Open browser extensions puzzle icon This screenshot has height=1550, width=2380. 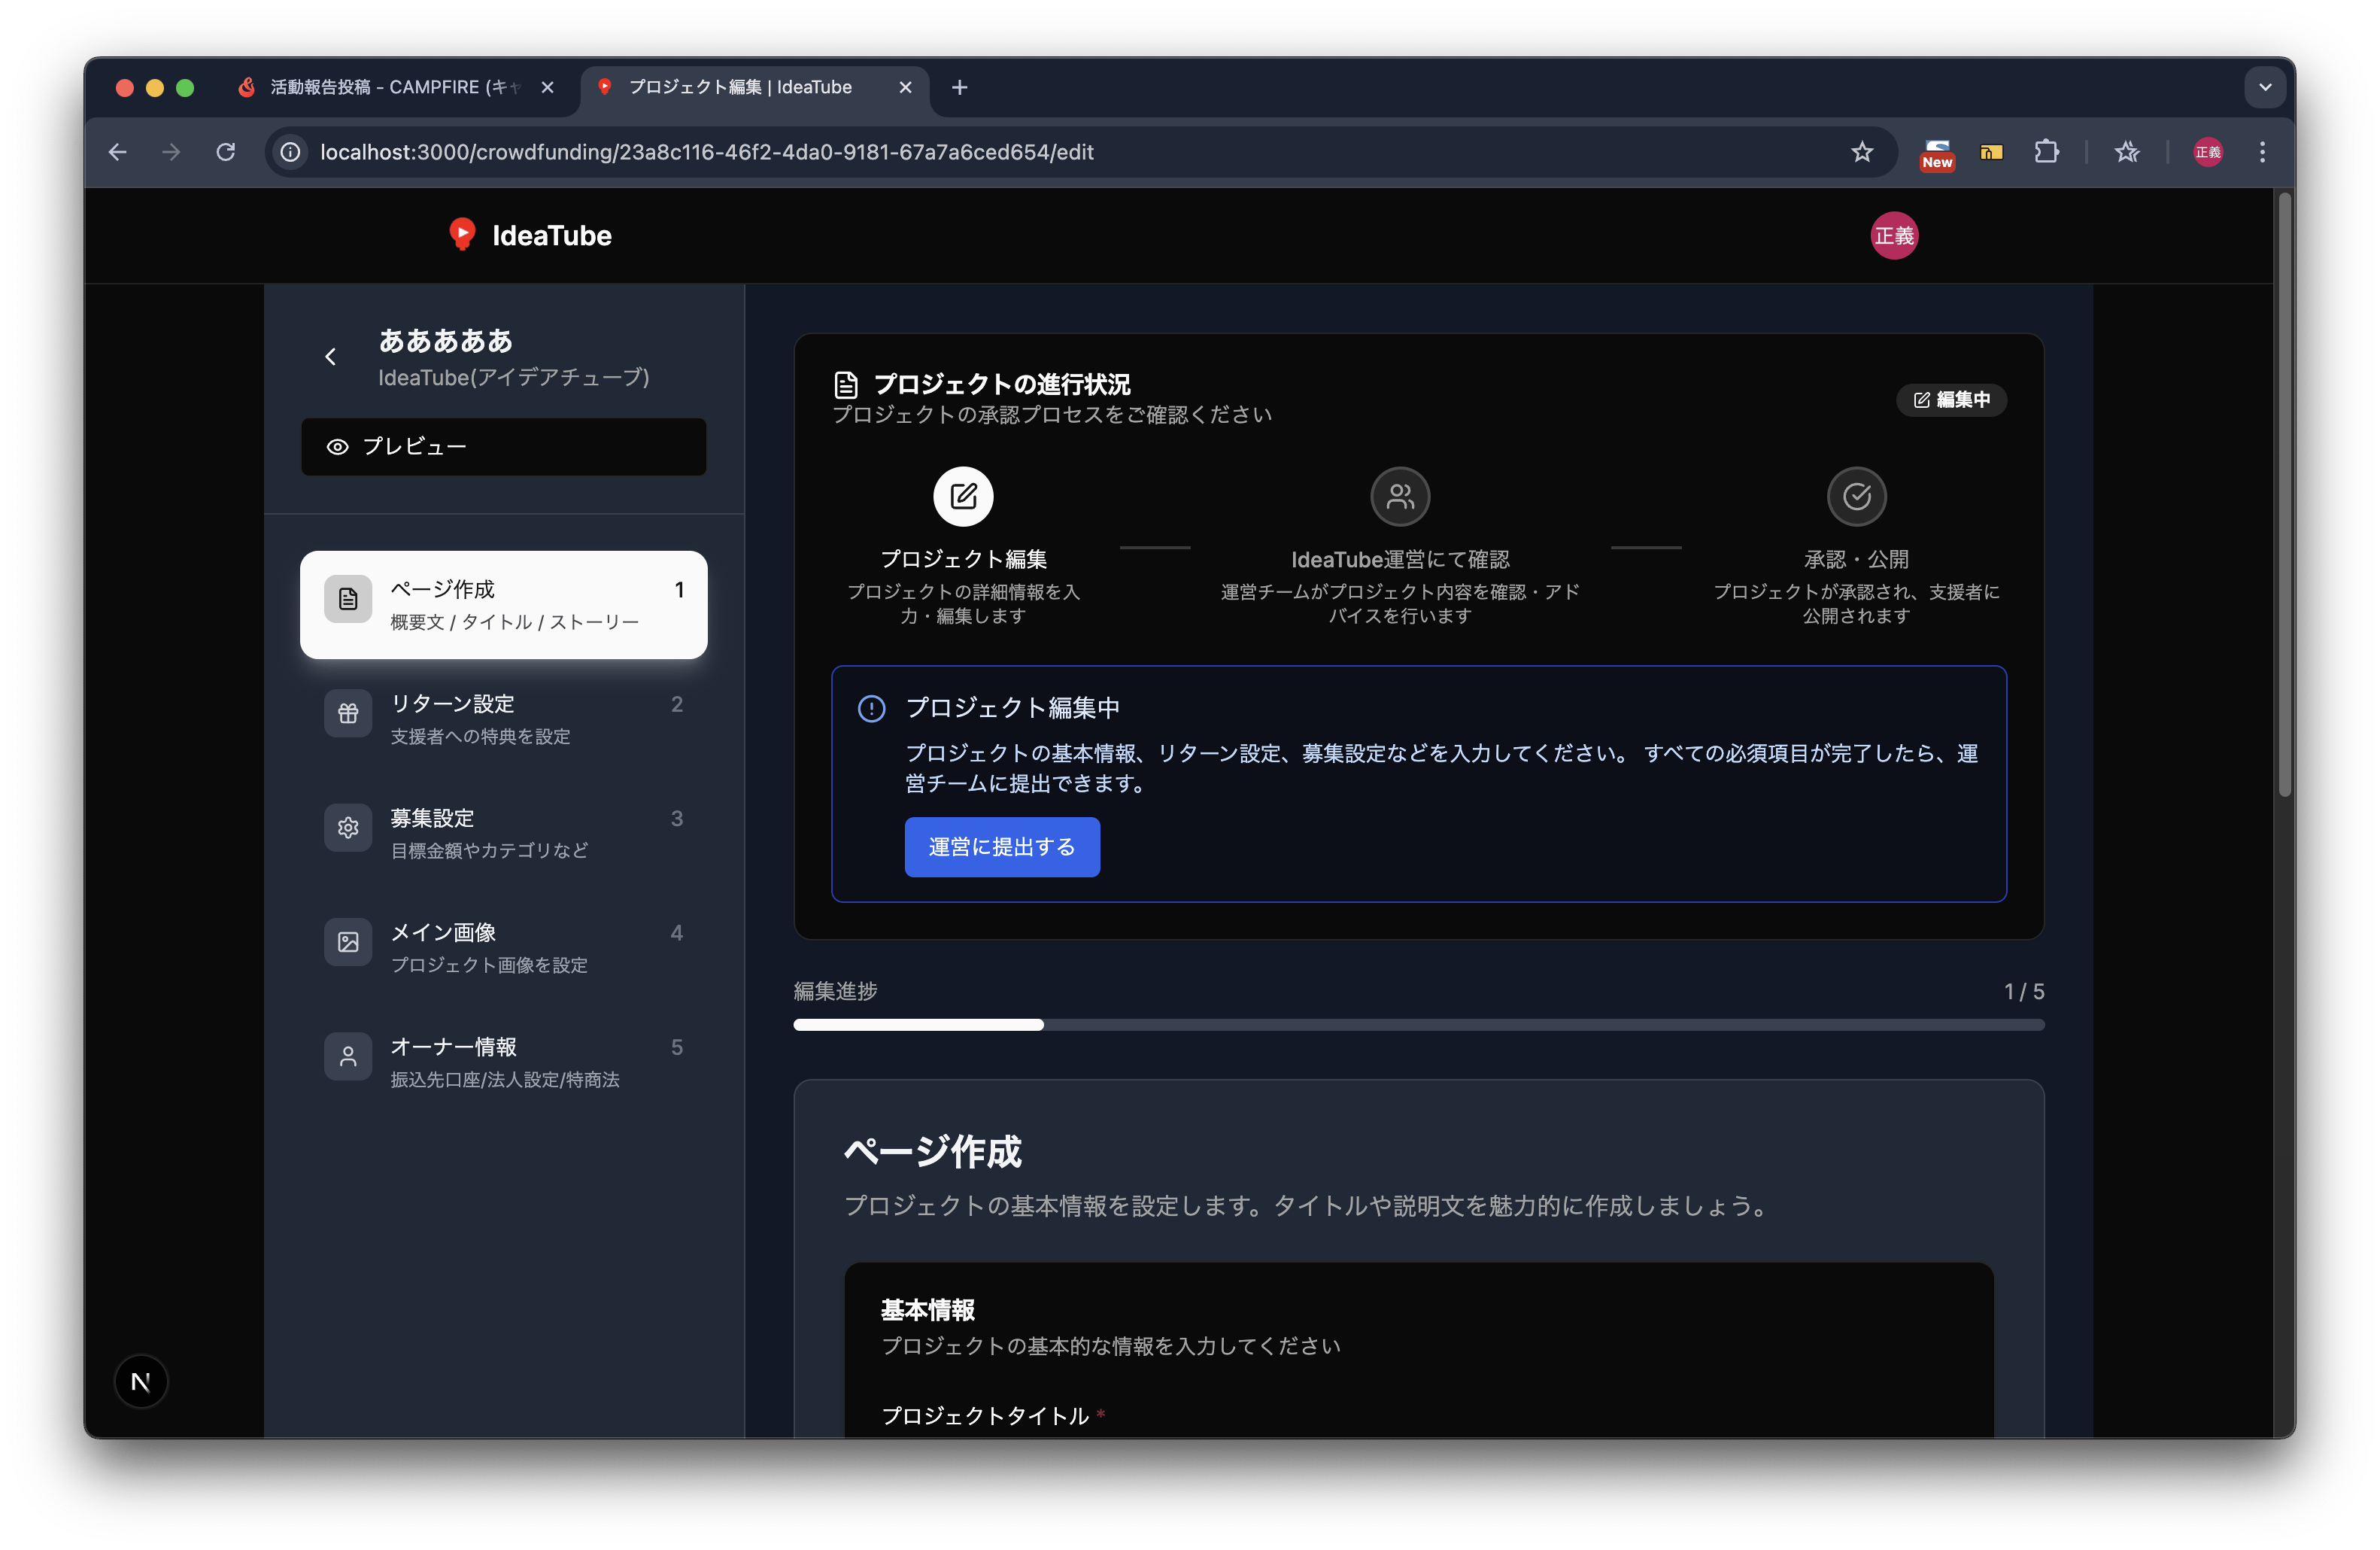(2046, 152)
